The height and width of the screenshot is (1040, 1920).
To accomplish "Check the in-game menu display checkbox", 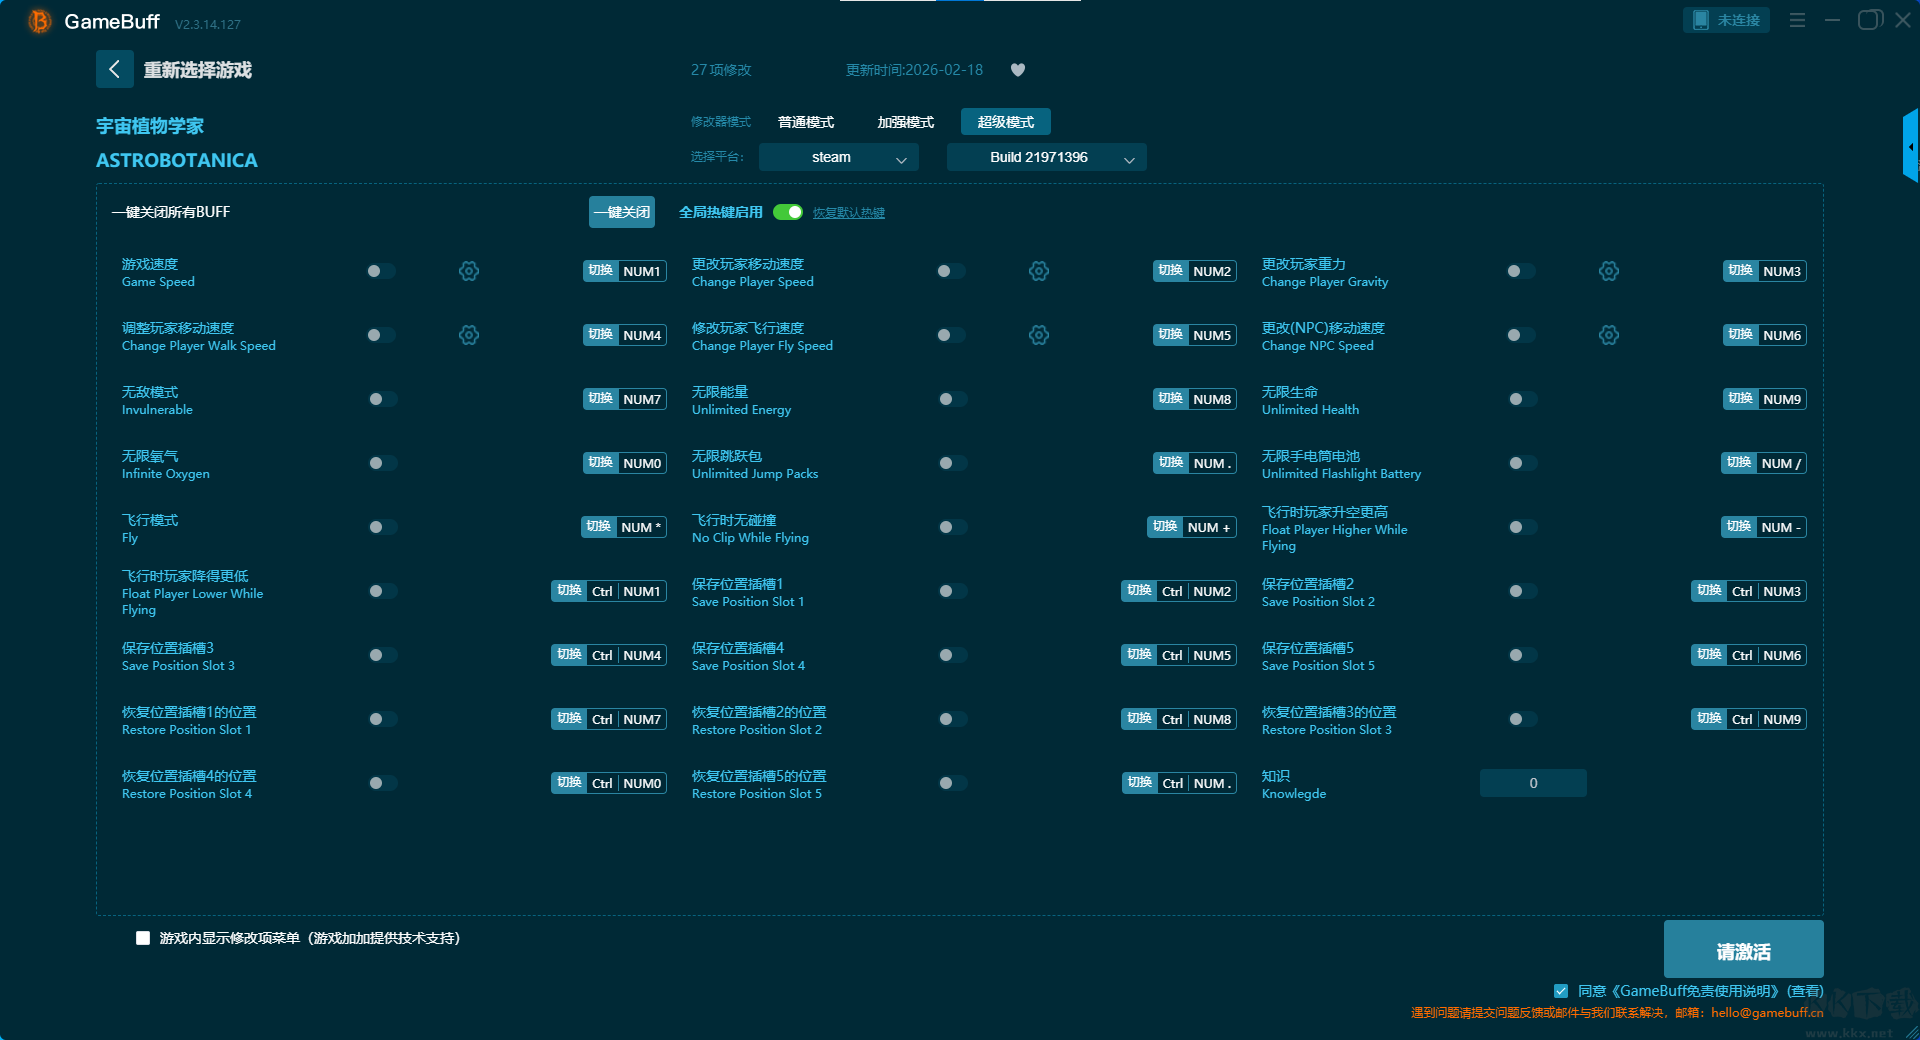I will pyautogui.click(x=143, y=938).
